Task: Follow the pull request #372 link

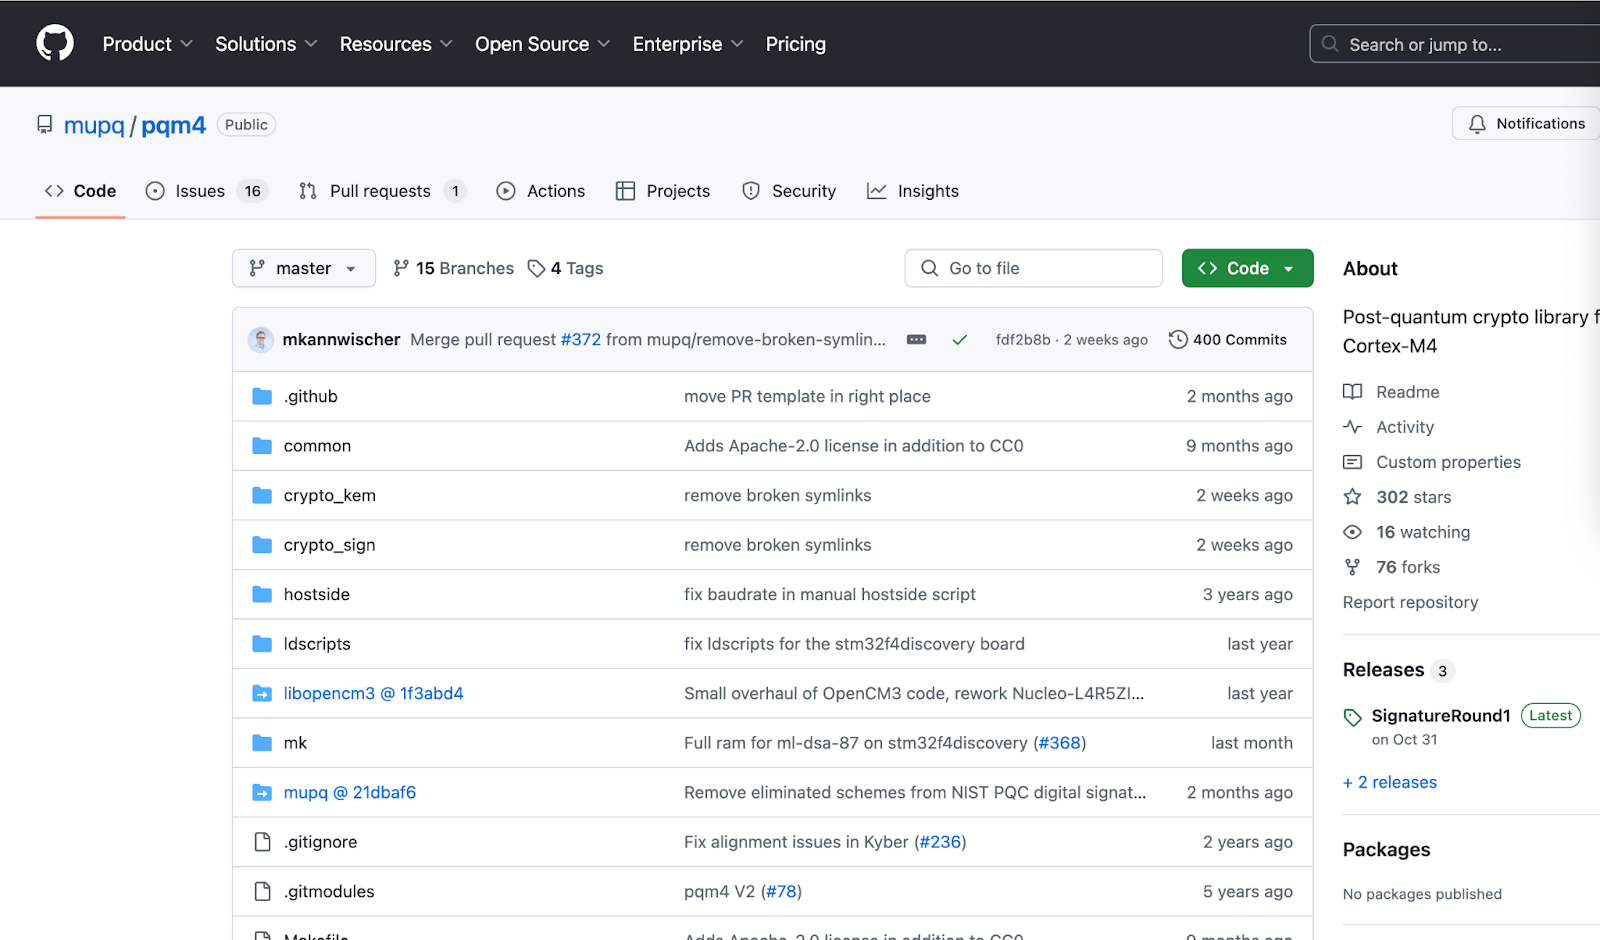Action: coord(580,339)
